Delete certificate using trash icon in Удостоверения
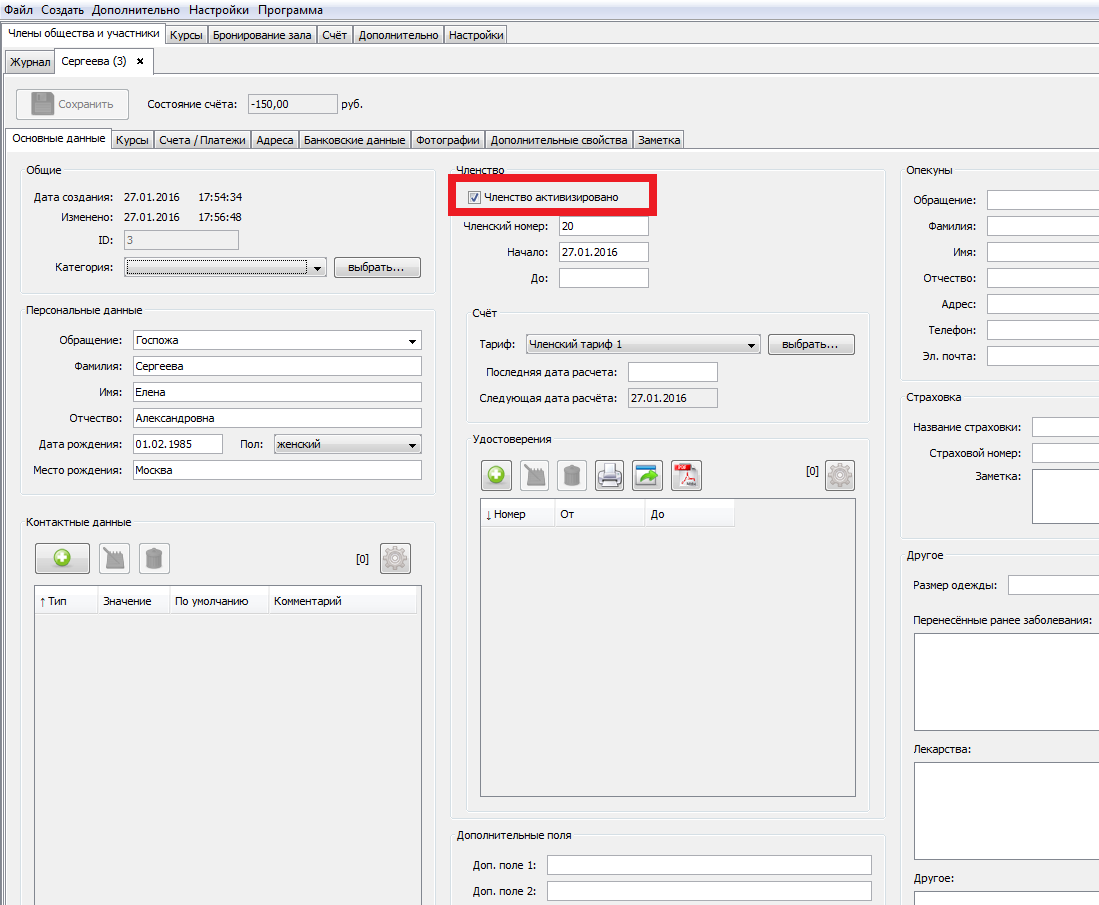The height and width of the screenshot is (905, 1099). [572, 475]
